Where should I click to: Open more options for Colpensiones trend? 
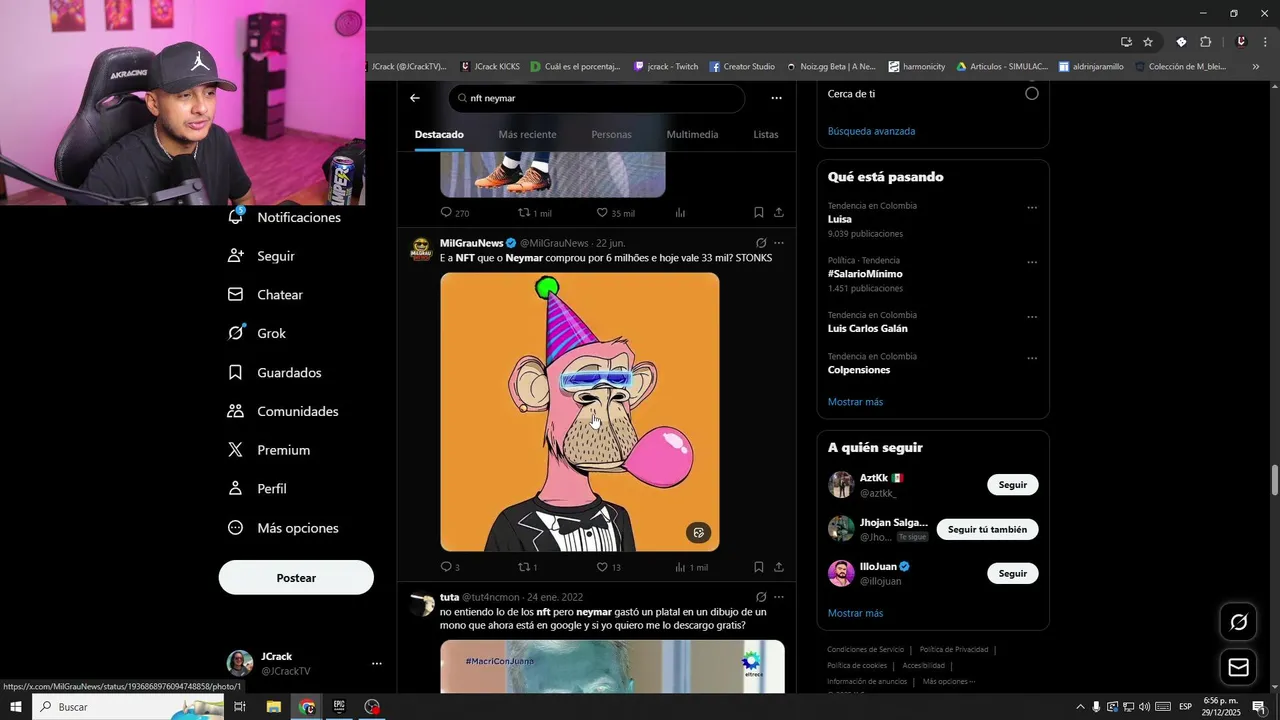point(1032,358)
